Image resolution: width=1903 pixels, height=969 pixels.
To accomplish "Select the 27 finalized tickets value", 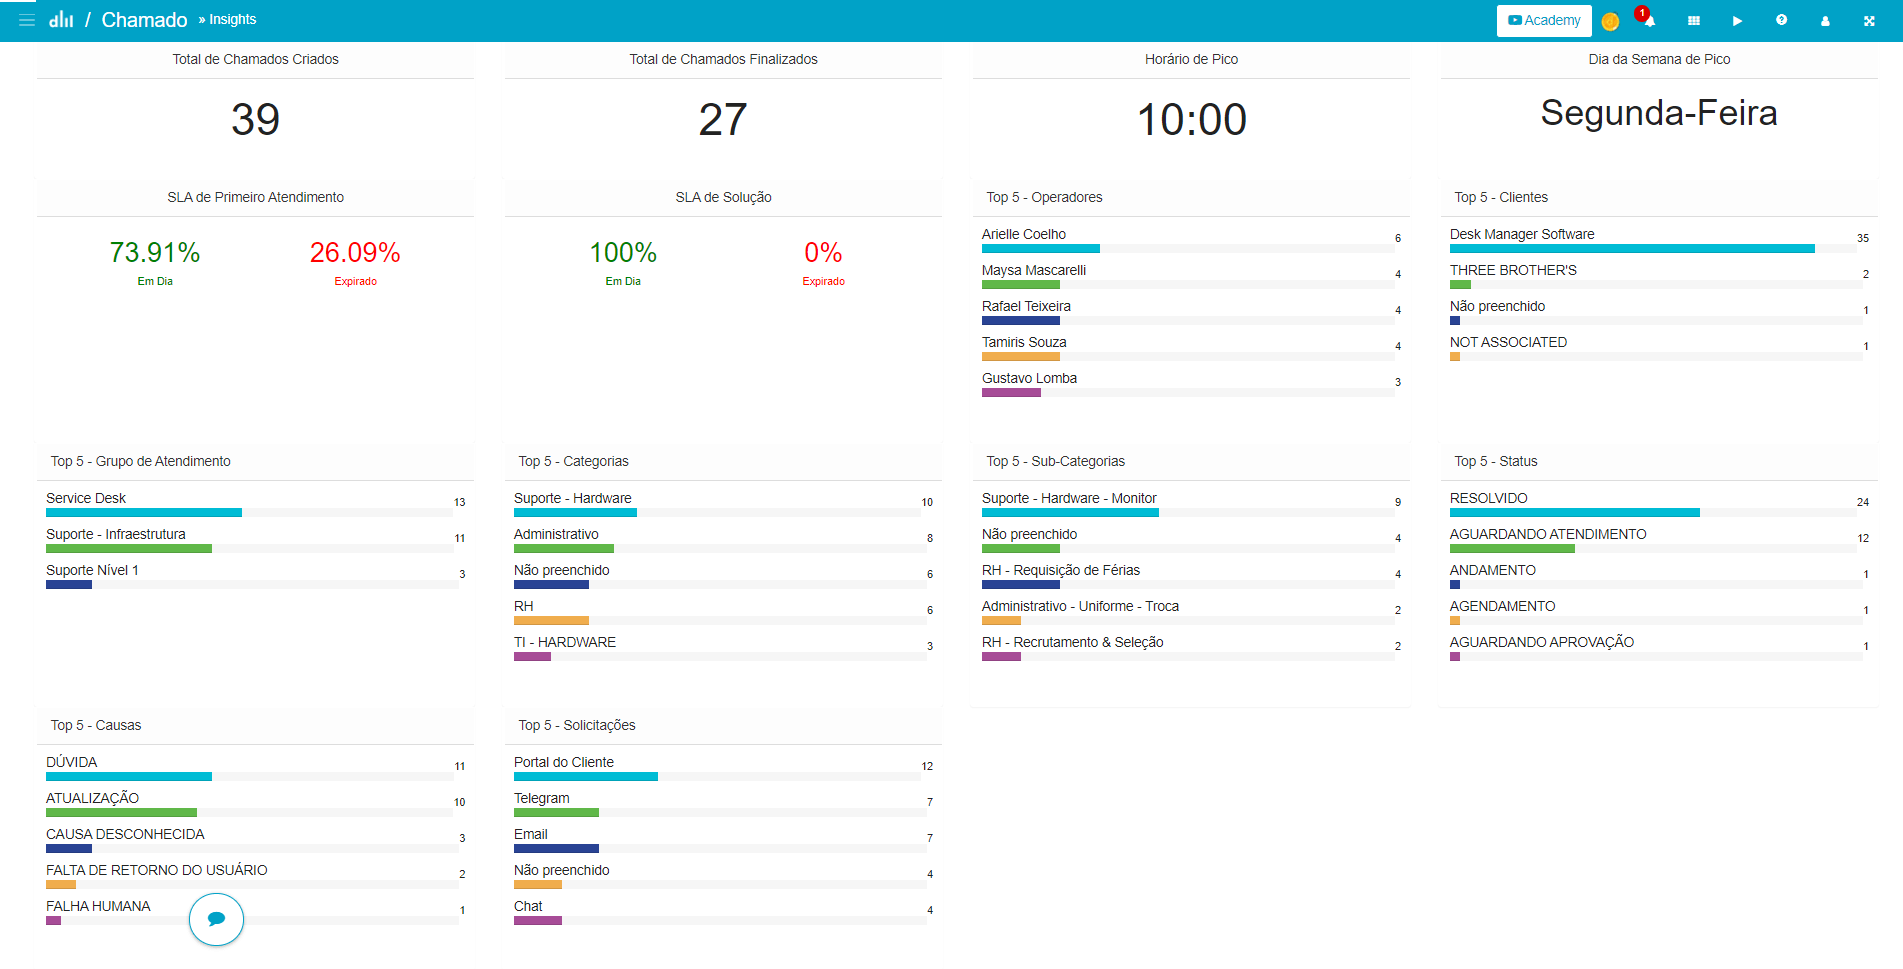I will pyautogui.click(x=723, y=119).
